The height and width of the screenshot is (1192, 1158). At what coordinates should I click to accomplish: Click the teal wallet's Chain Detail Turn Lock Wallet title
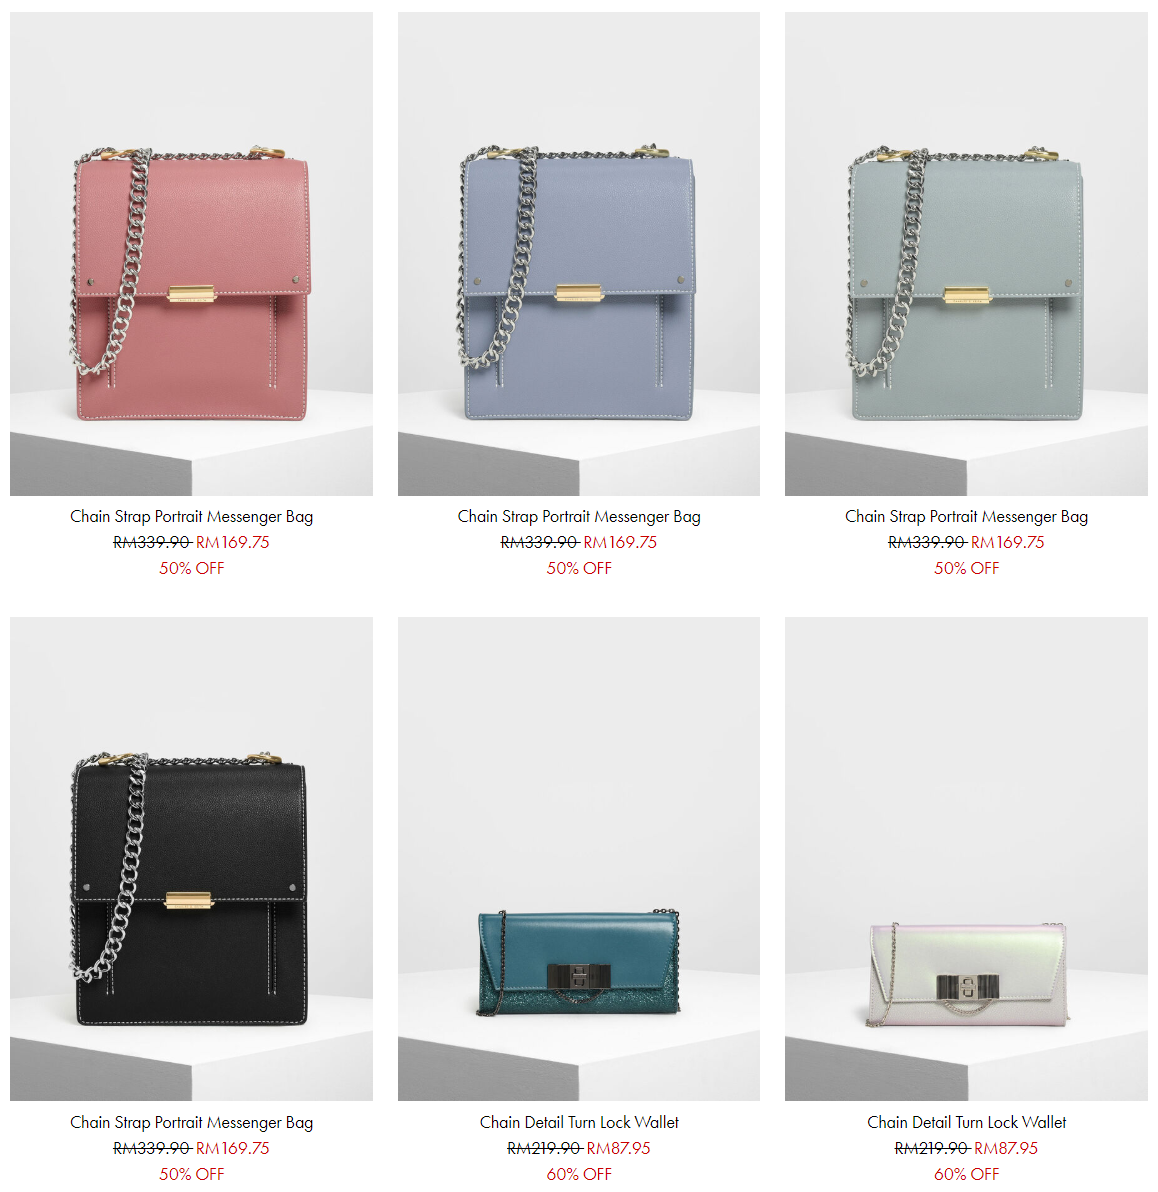579,1122
